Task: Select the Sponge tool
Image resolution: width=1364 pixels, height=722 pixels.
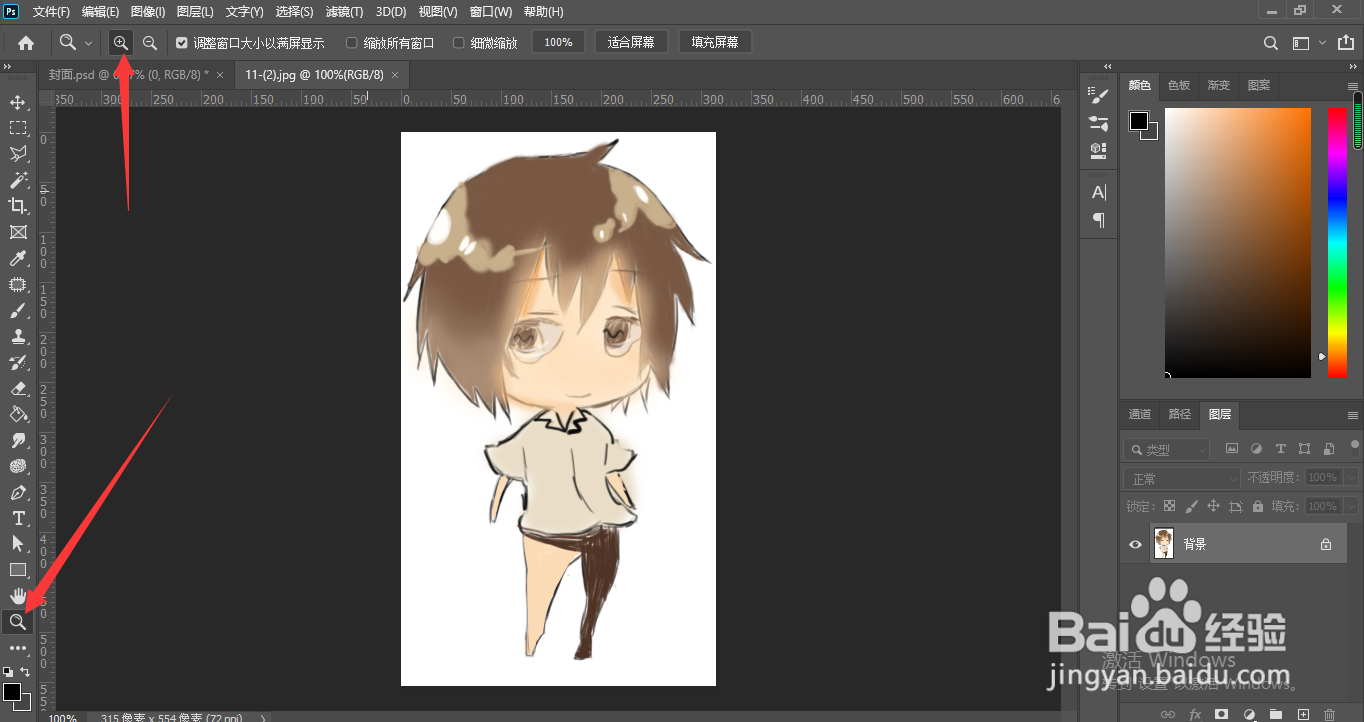Action: (x=18, y=466)
